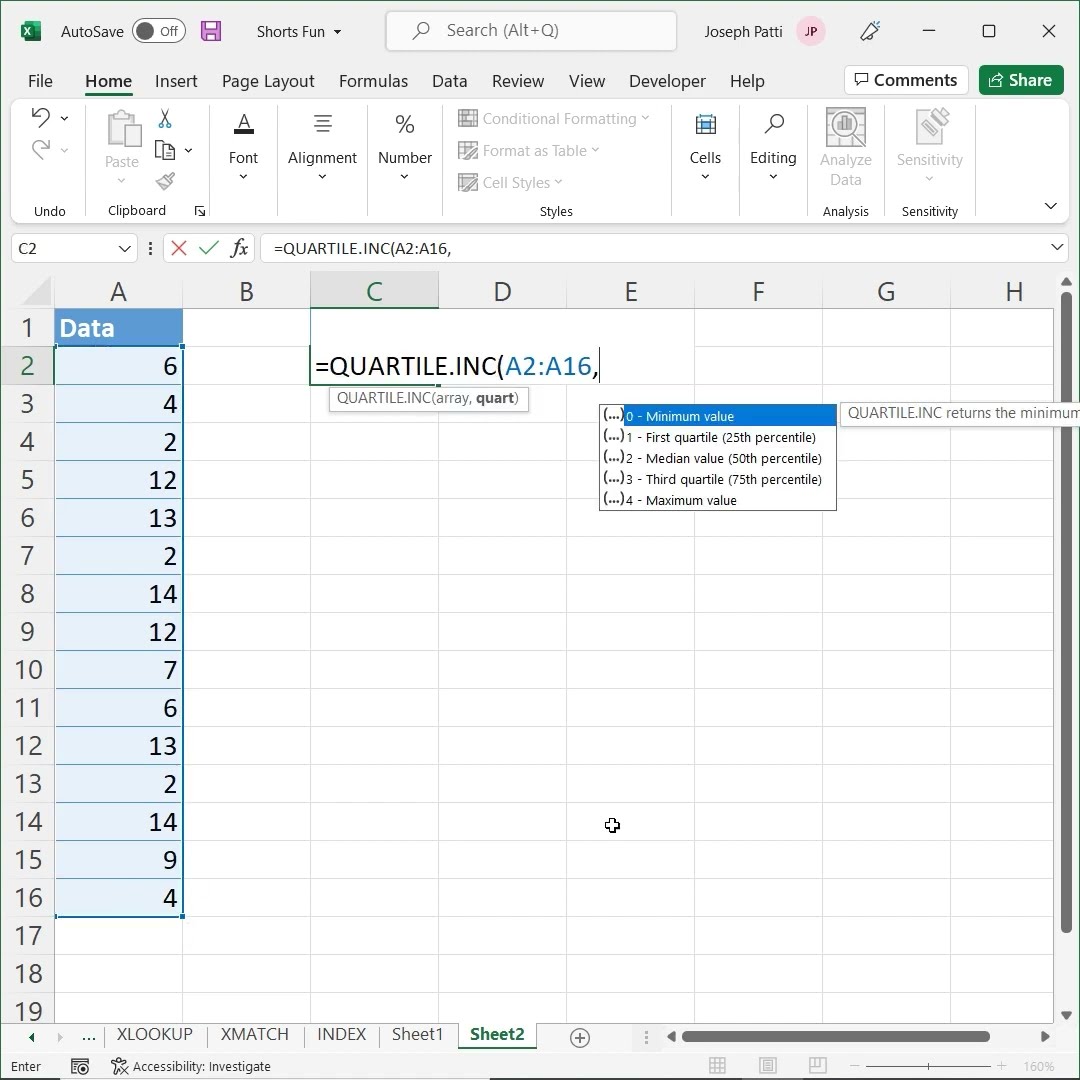Cancel the formula with red X
This screenshot has height=1080, width=1080.
pyautogui.click(x=178, y=248)
